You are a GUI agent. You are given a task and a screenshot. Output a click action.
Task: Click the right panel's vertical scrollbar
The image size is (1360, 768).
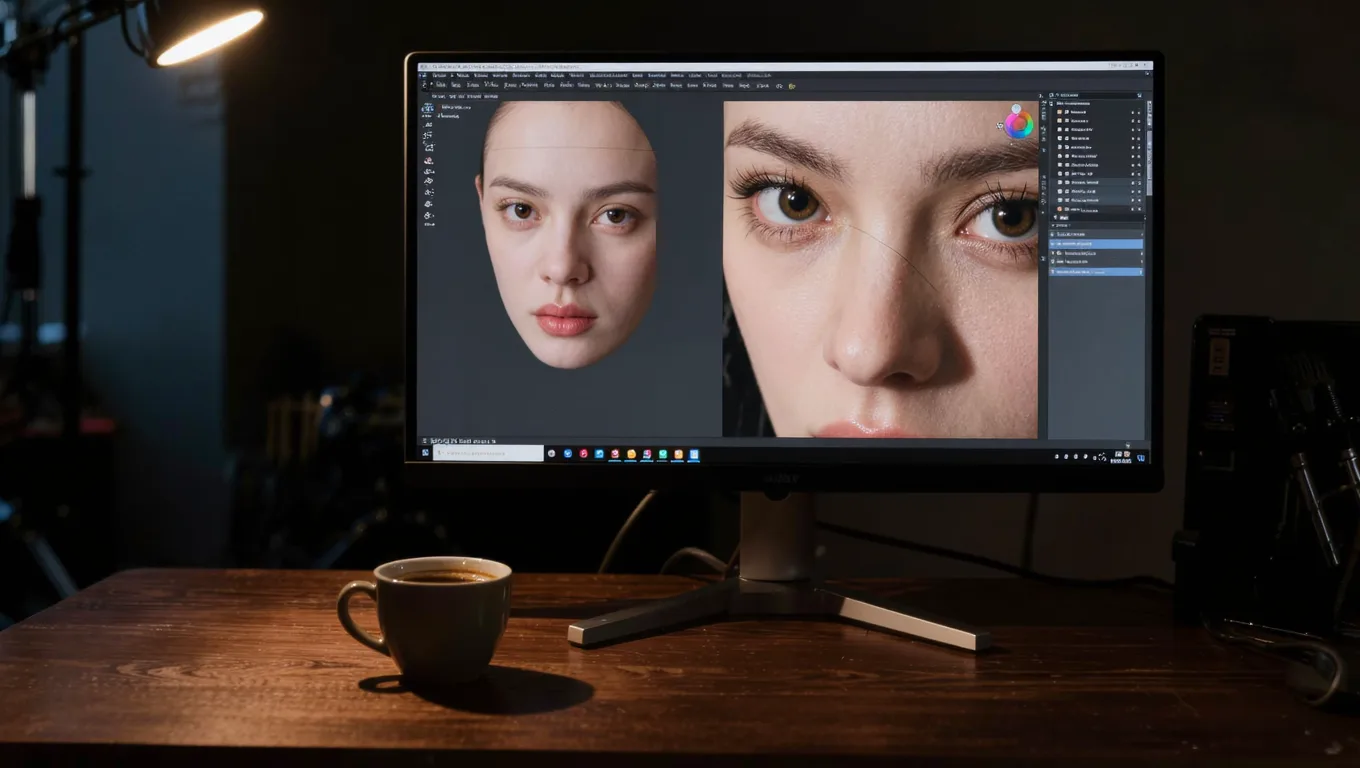pos(1149,150)
